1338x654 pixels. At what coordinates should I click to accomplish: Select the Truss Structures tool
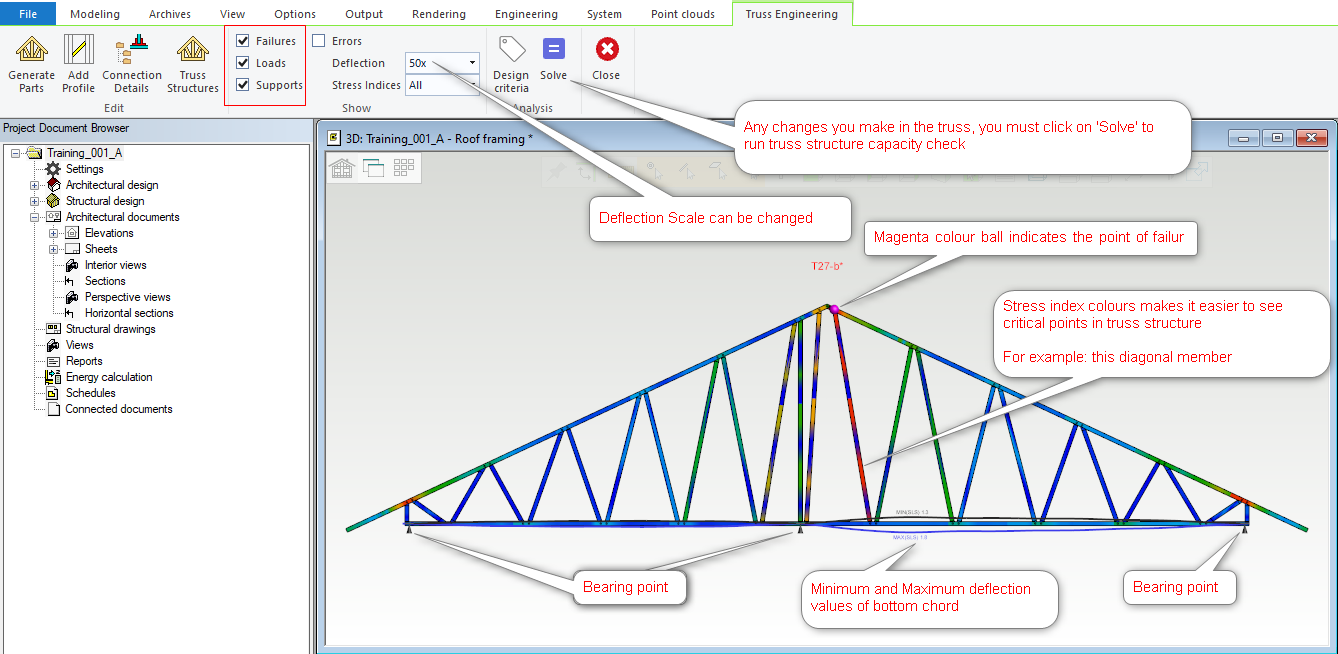click(192, 51)
